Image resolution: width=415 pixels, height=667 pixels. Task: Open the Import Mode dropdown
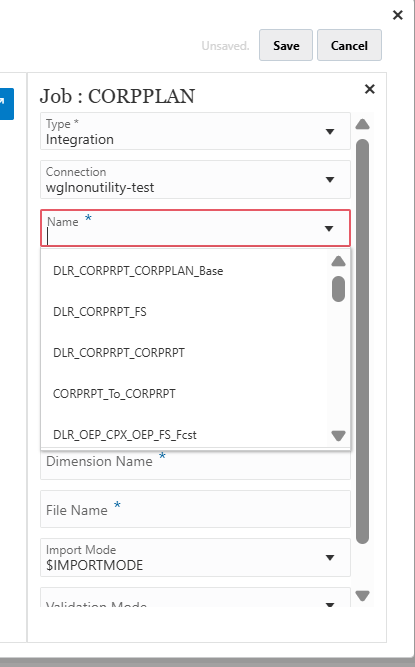[x=195, y=557]
